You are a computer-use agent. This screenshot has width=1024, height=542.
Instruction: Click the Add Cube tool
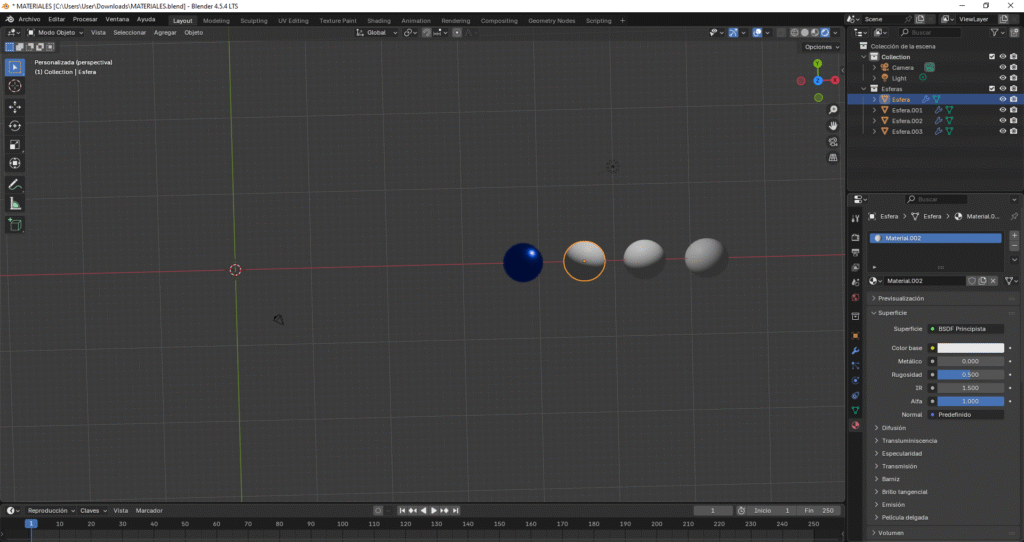coord(15,225)
